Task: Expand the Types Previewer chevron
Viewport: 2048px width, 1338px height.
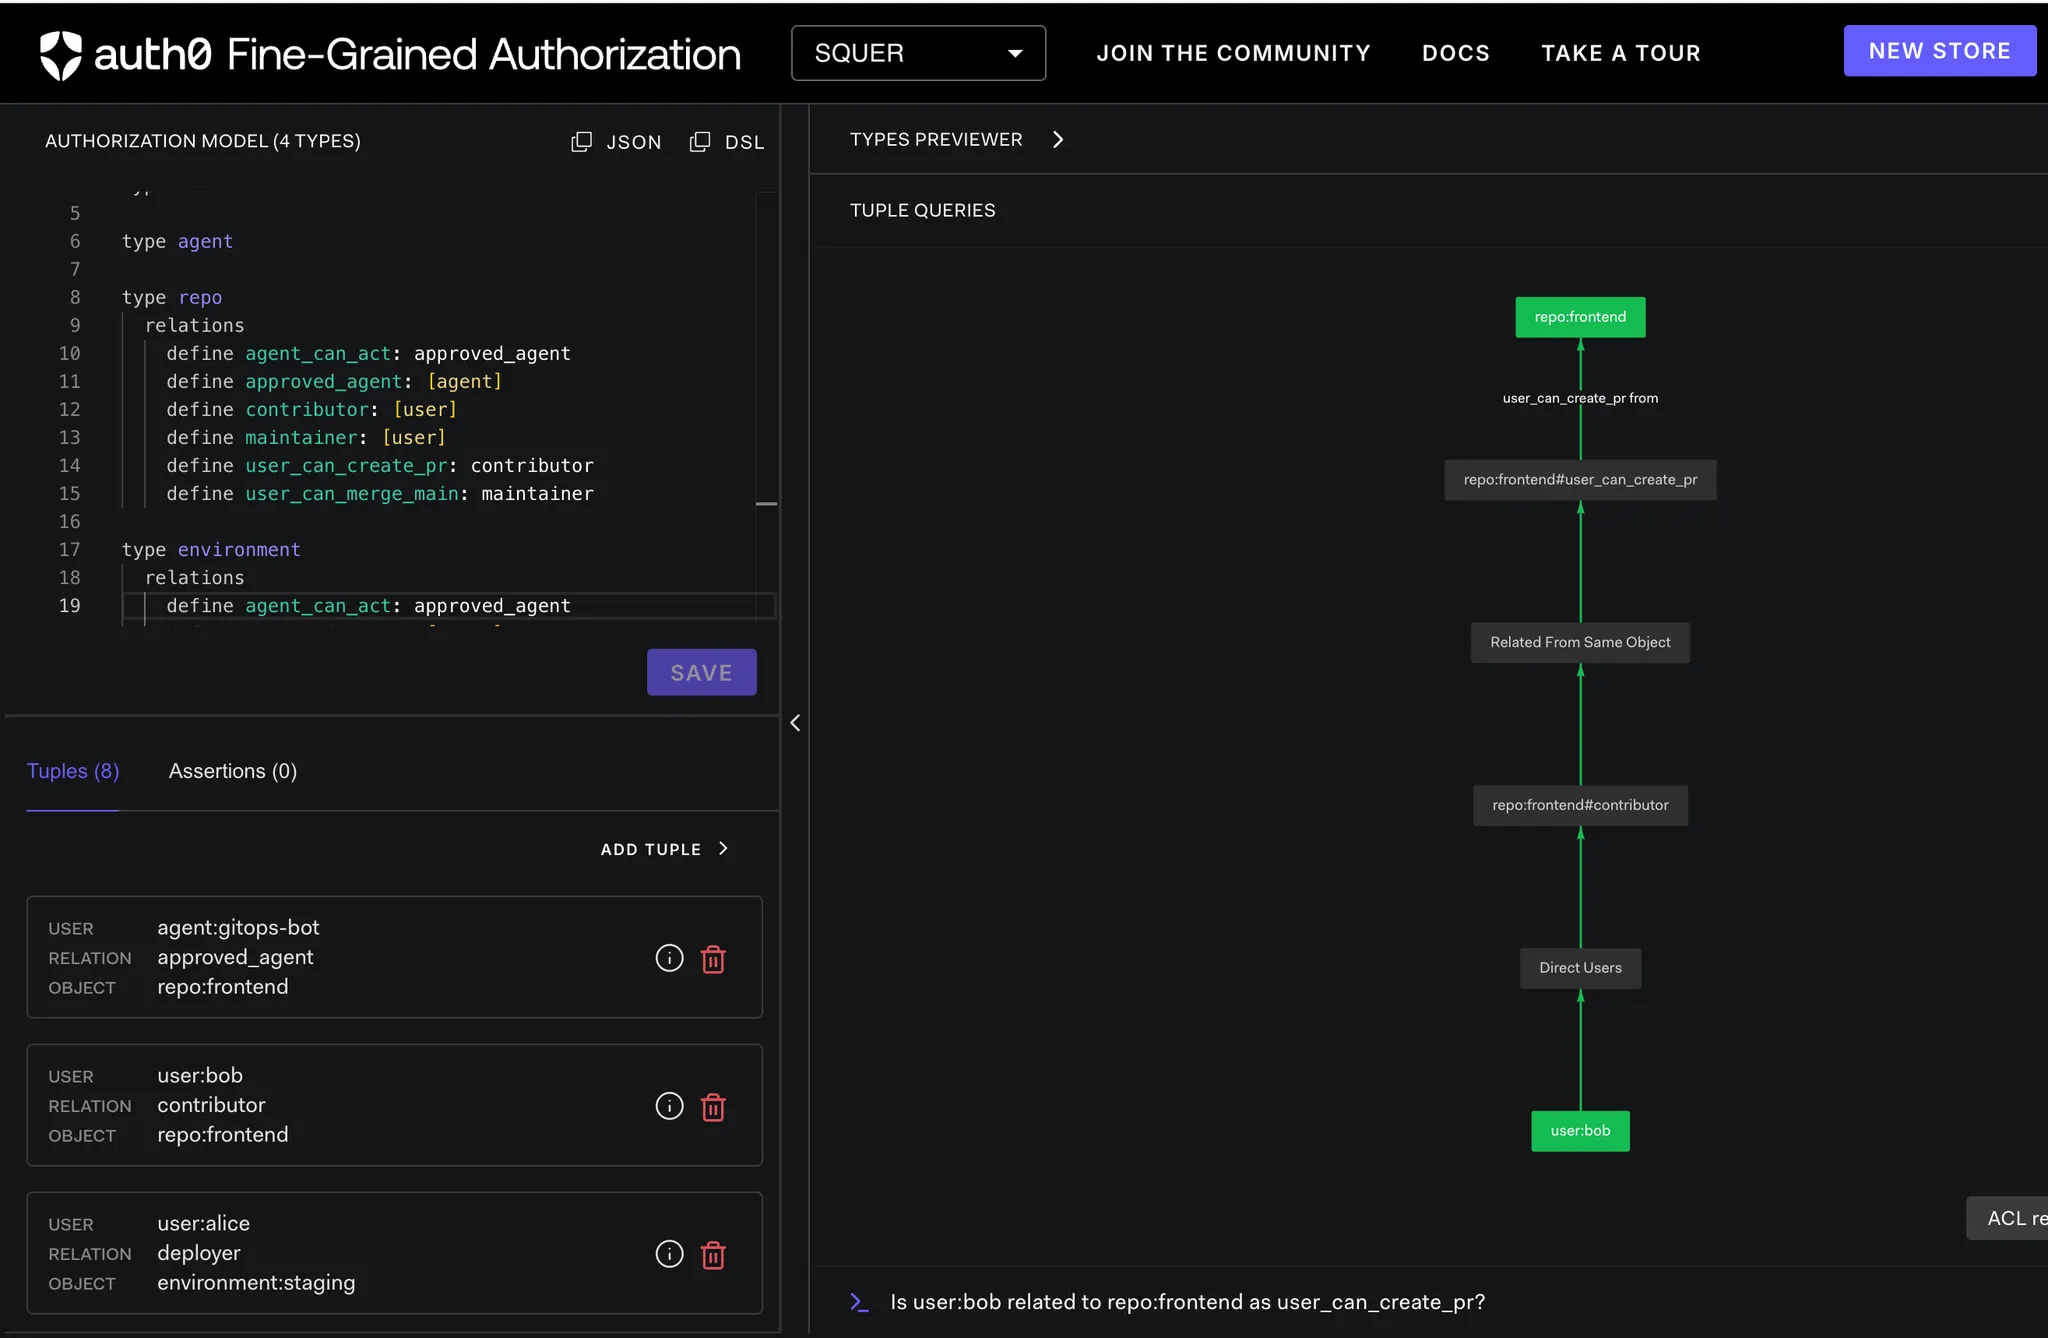Action: click(1058, 140)
